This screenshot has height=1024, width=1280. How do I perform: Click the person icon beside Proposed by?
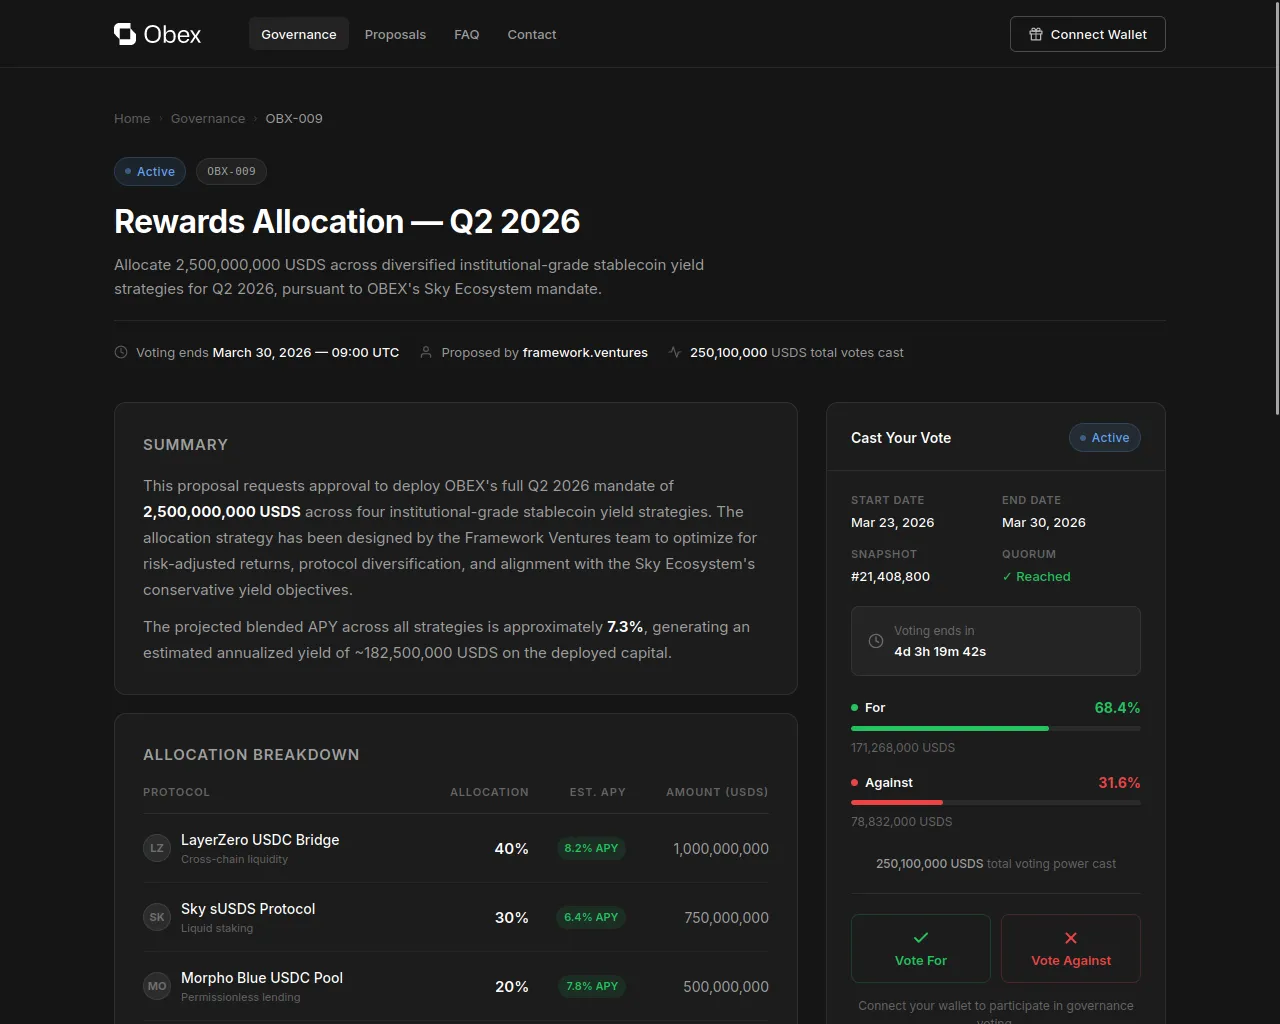[x=426, y=352]
